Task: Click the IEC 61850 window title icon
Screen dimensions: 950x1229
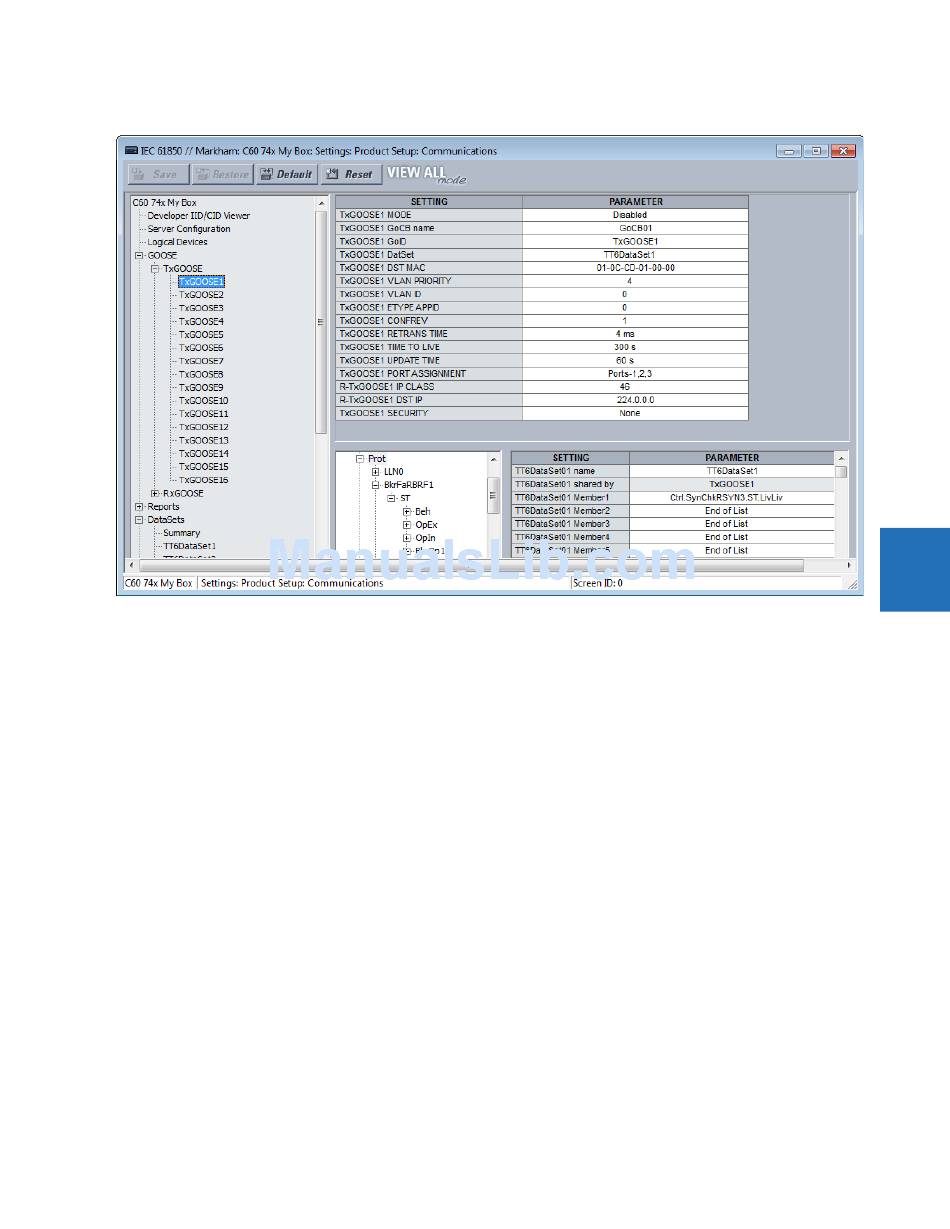Action: pyautogui.click(x=130, y=151)
